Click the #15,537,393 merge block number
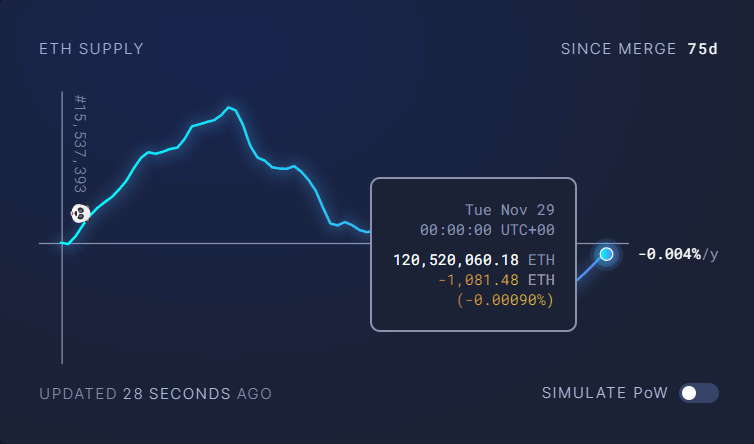The width and height of the screenshot is (754, 444). click(81, 145)
